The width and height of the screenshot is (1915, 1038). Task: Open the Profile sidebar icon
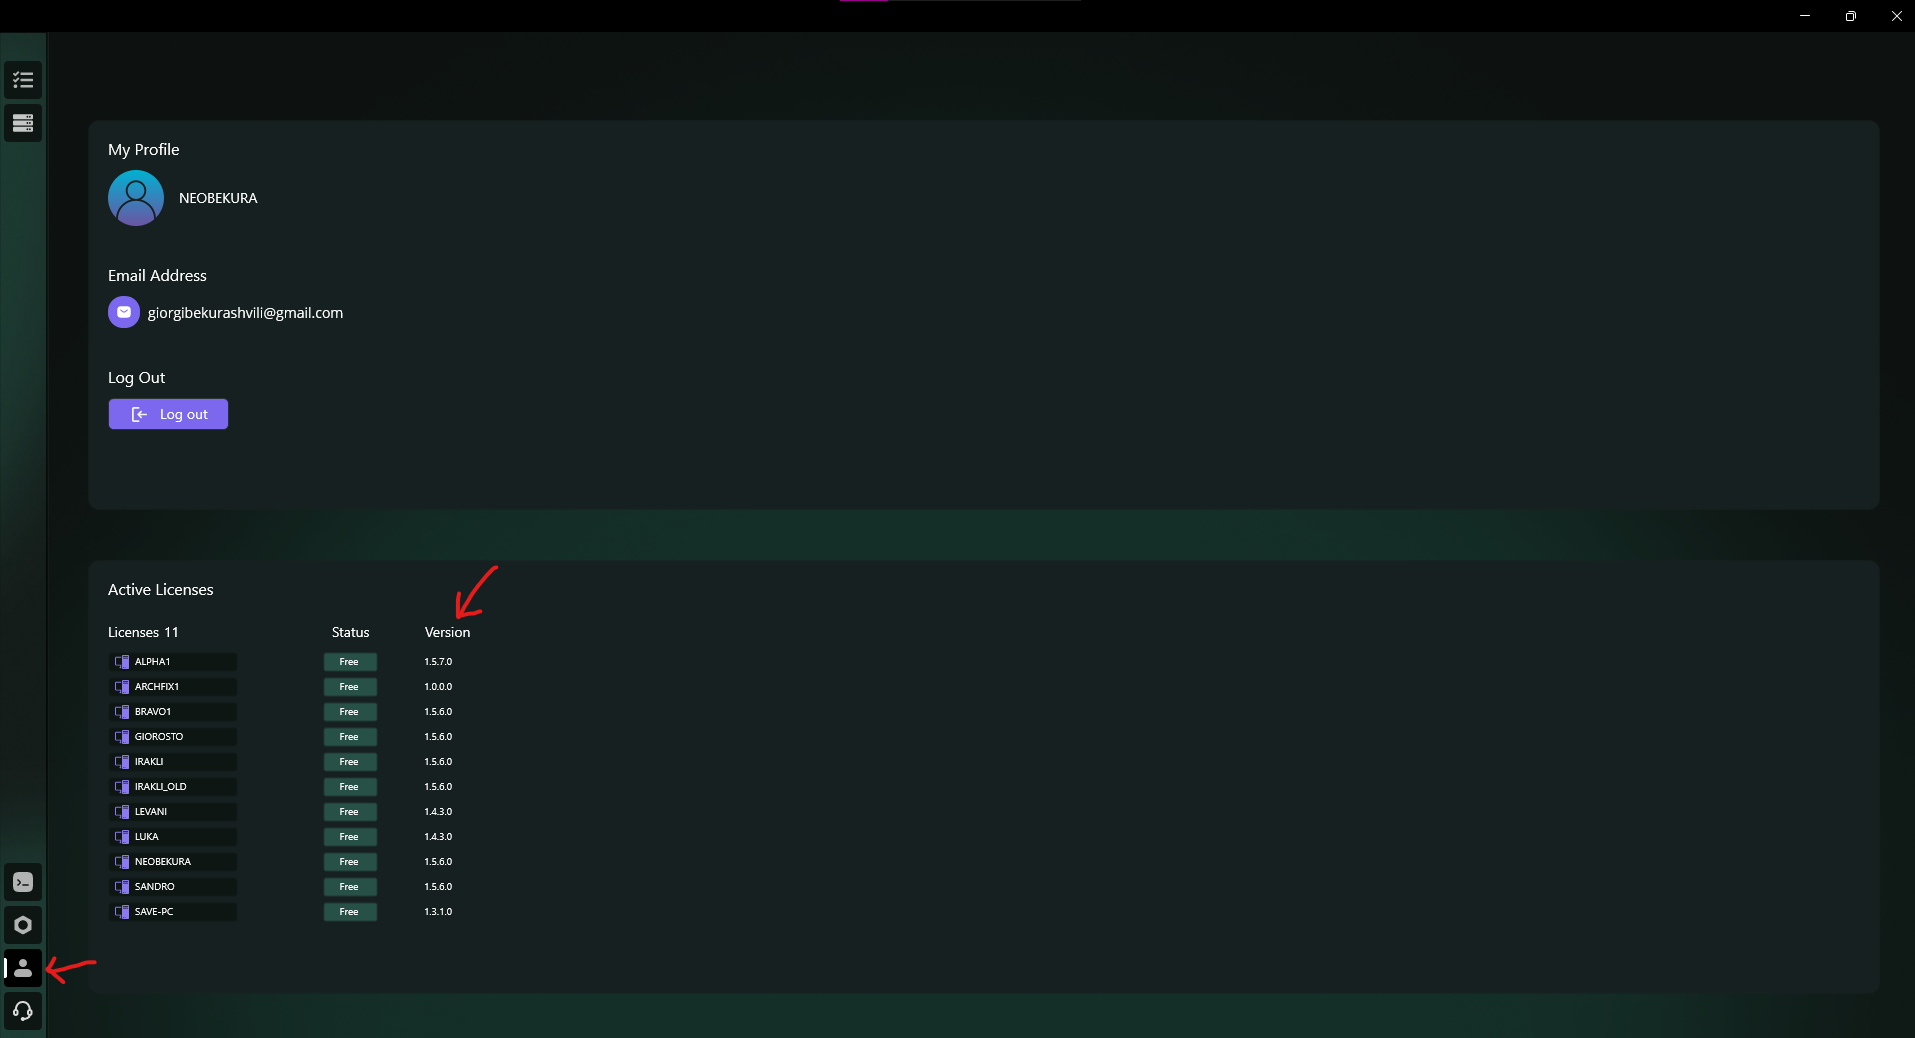tap(22, 968)
